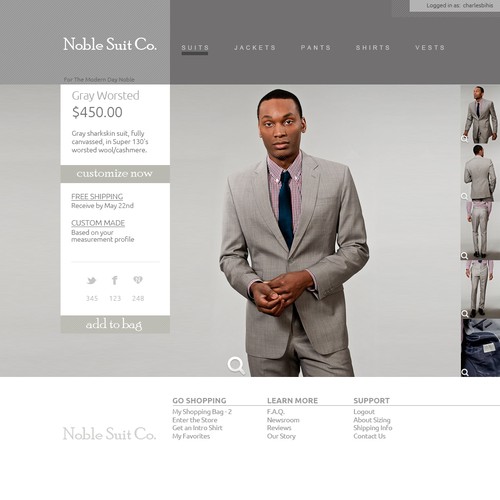500x500 pixels.
Task: Go to the Jackets section
Action: pos(255,47)
